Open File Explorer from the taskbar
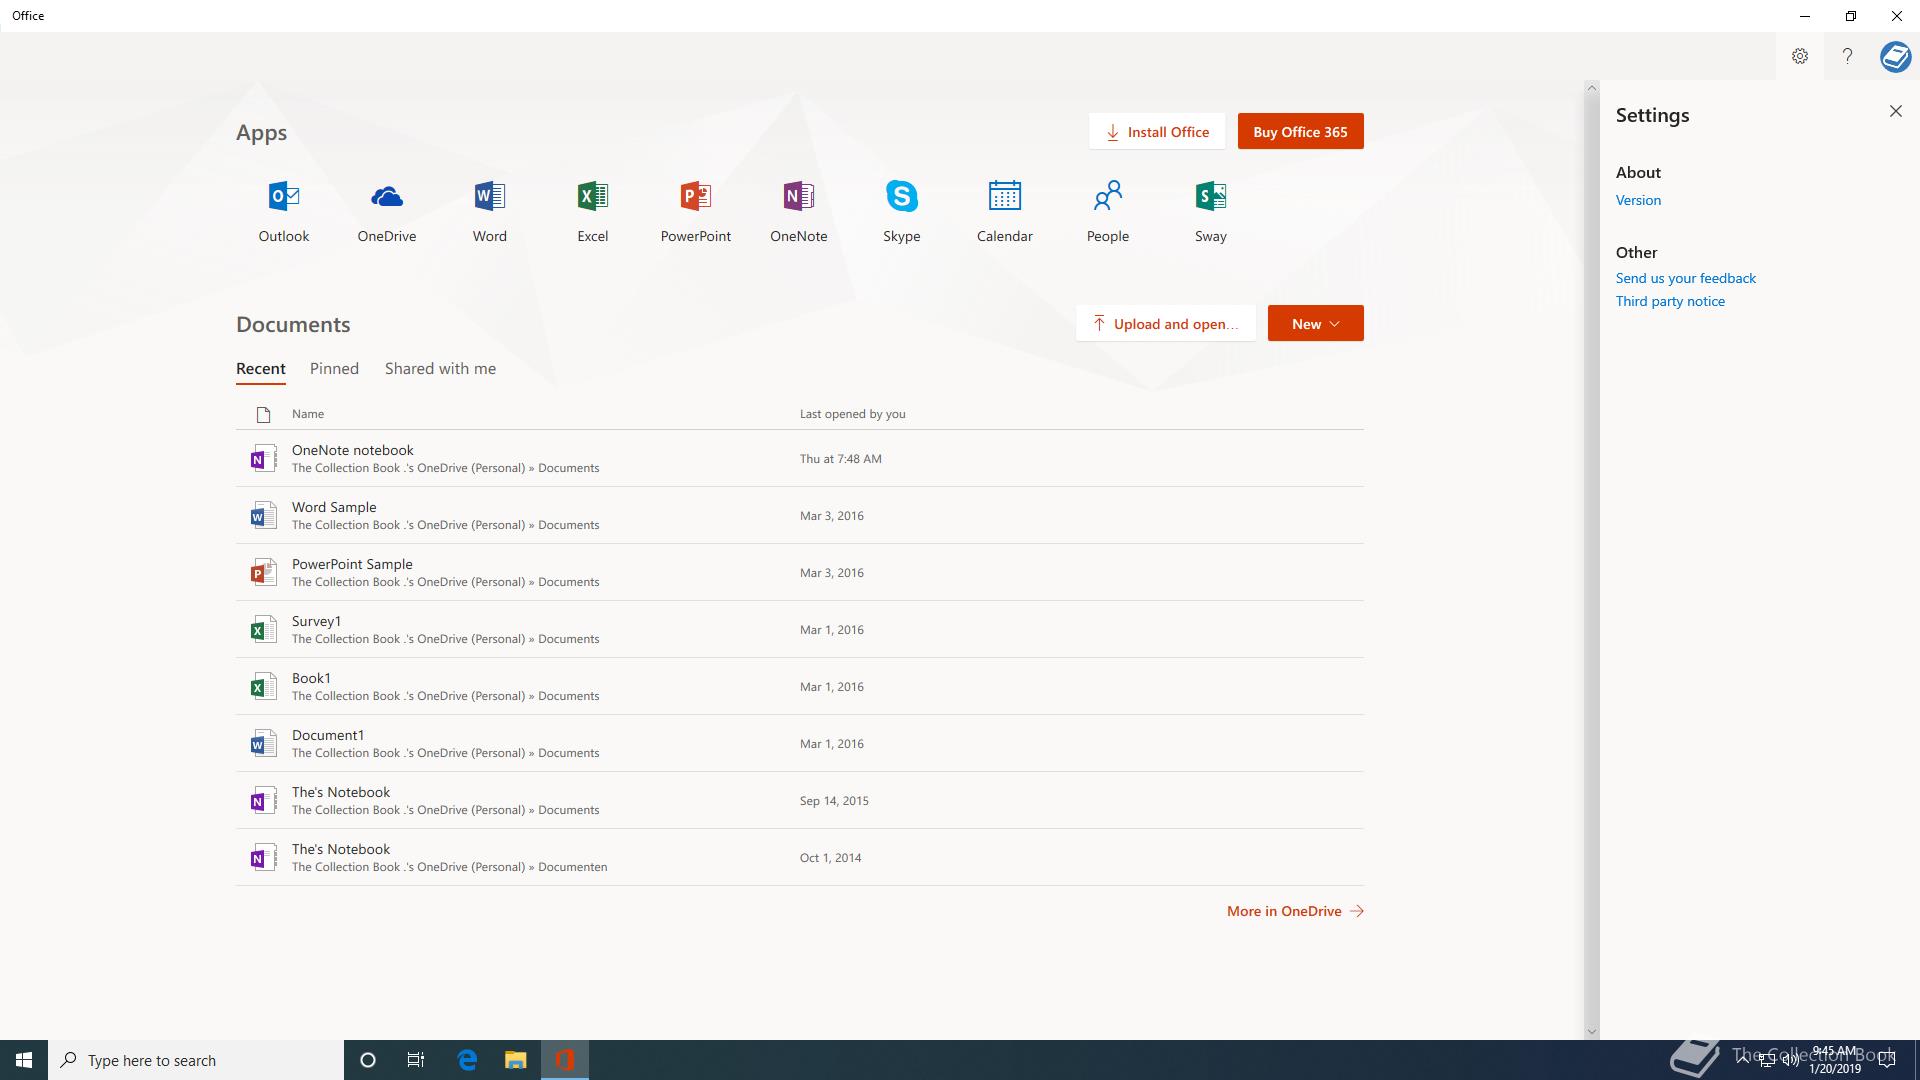Screen dimensions: 1920x1080 click(x=515, y=1060)
